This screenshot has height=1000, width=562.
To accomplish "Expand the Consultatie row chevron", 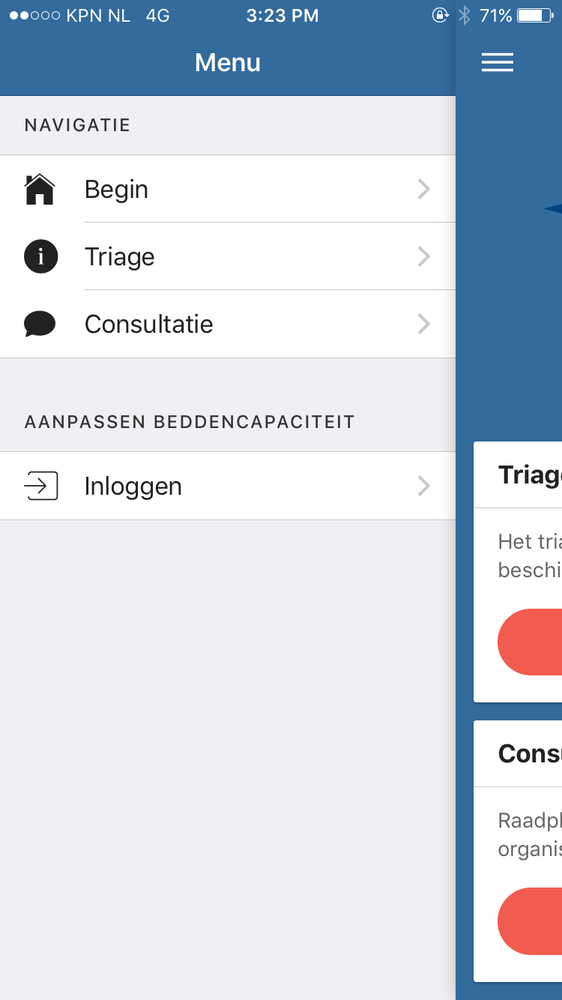I will click(424, 324).
